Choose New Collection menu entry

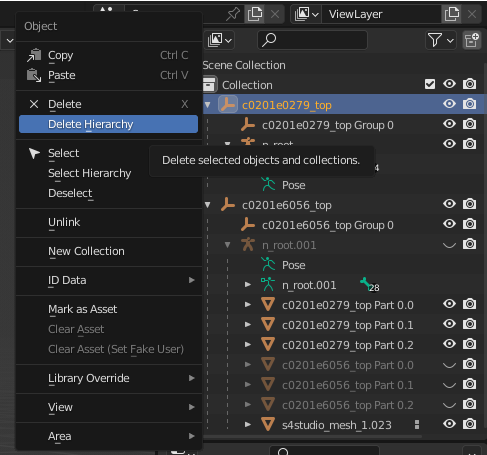click(108, 251)
